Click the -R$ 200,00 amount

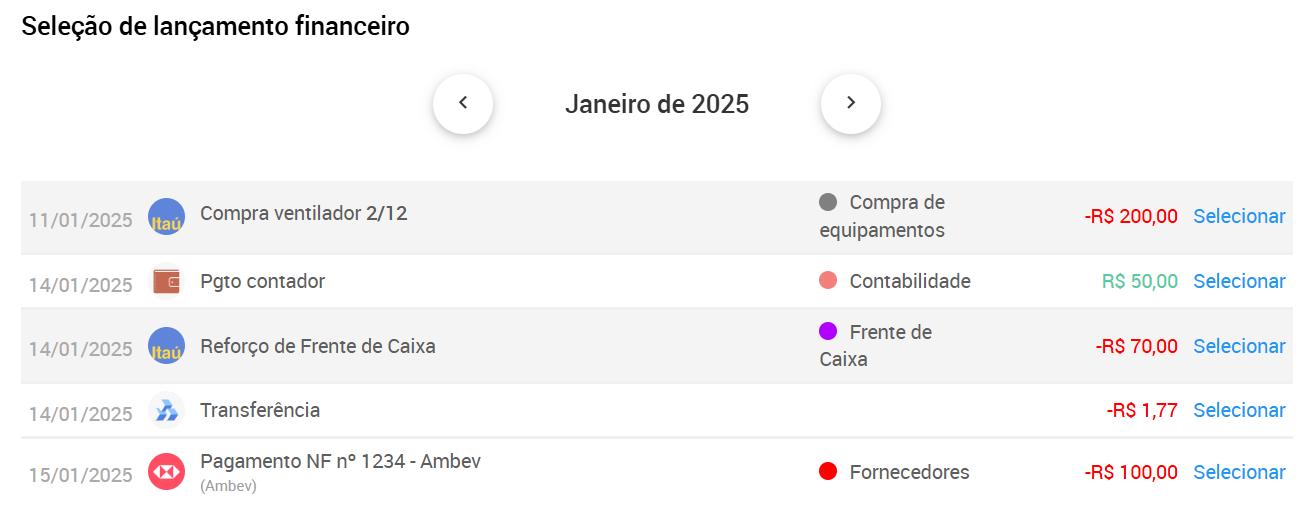point(1131,216)
